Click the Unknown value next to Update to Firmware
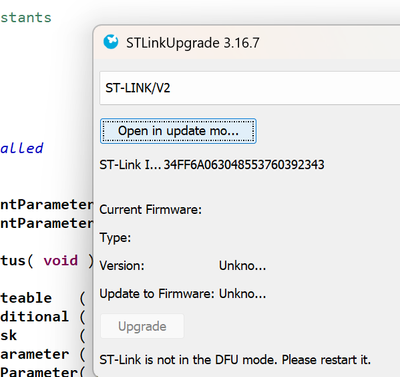The height and width of the screenshot is (377, 400). pos(242,294)
